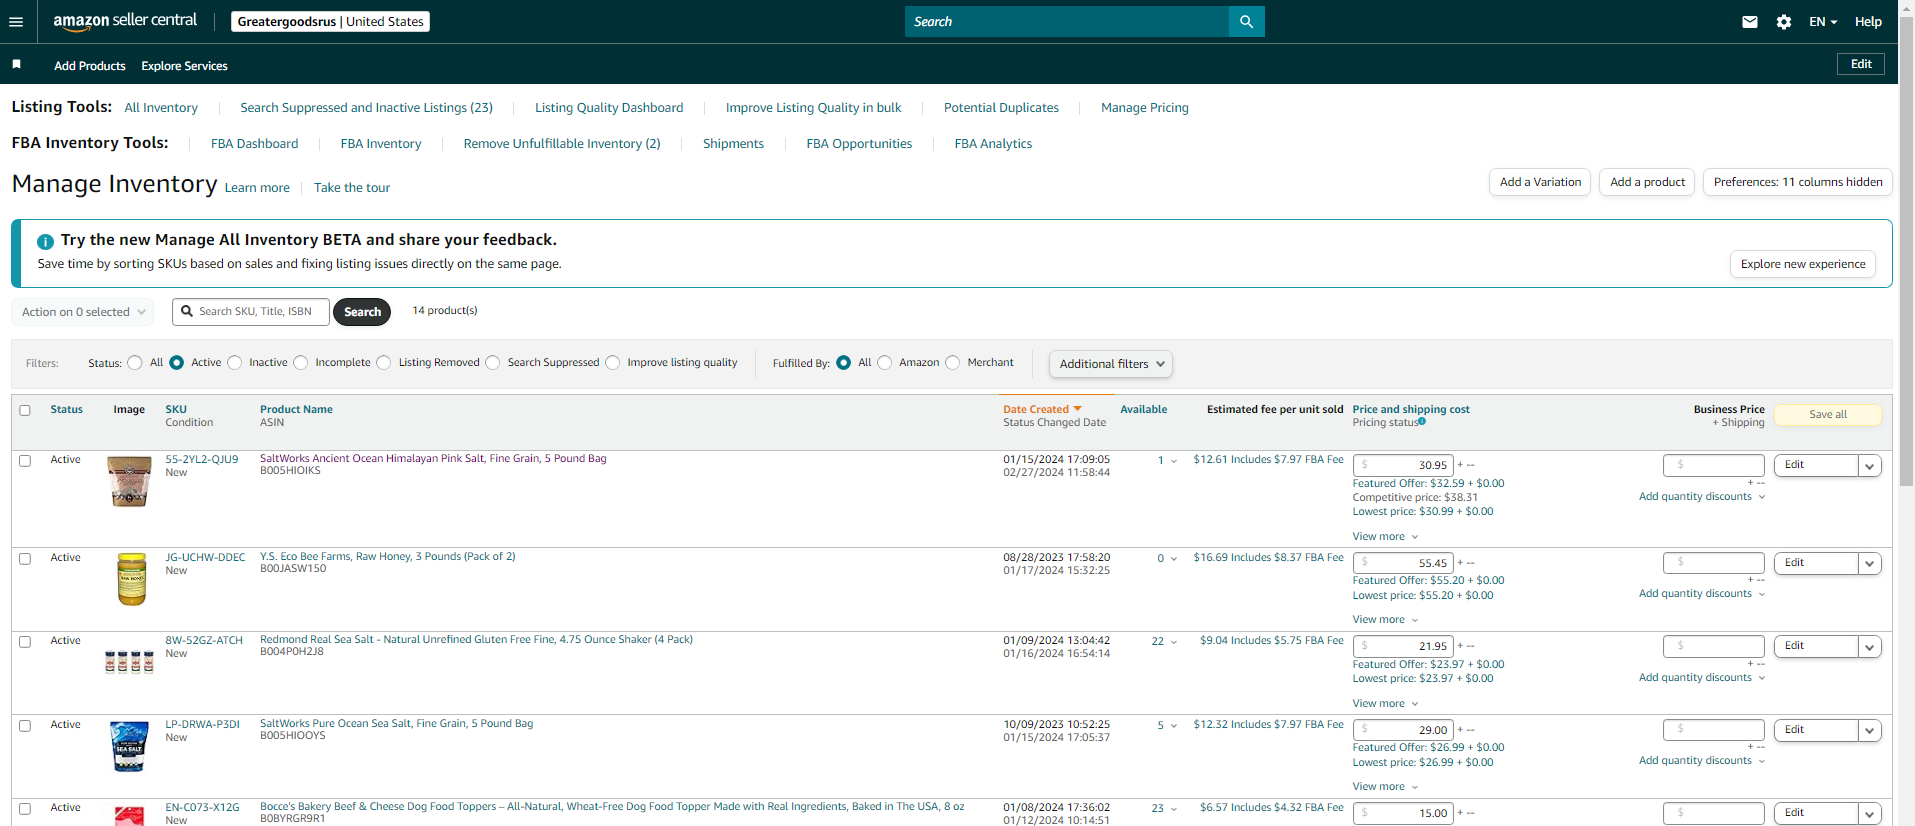This screenshot has height=826, width=1915.
Task: Tick the select-all checkbox in table header
Action: pos(25,410)
